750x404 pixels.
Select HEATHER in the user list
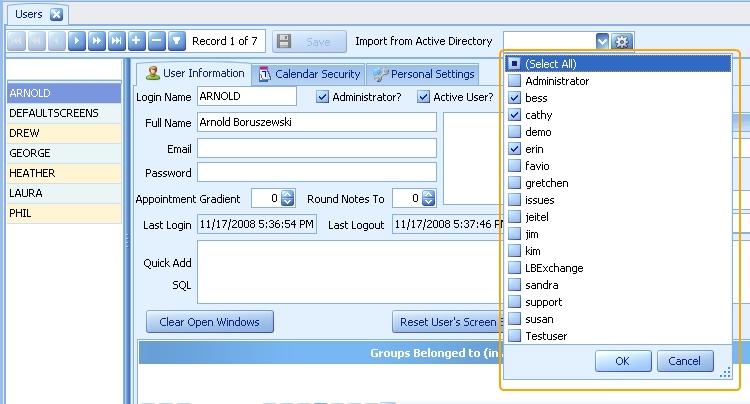[64, 173]
